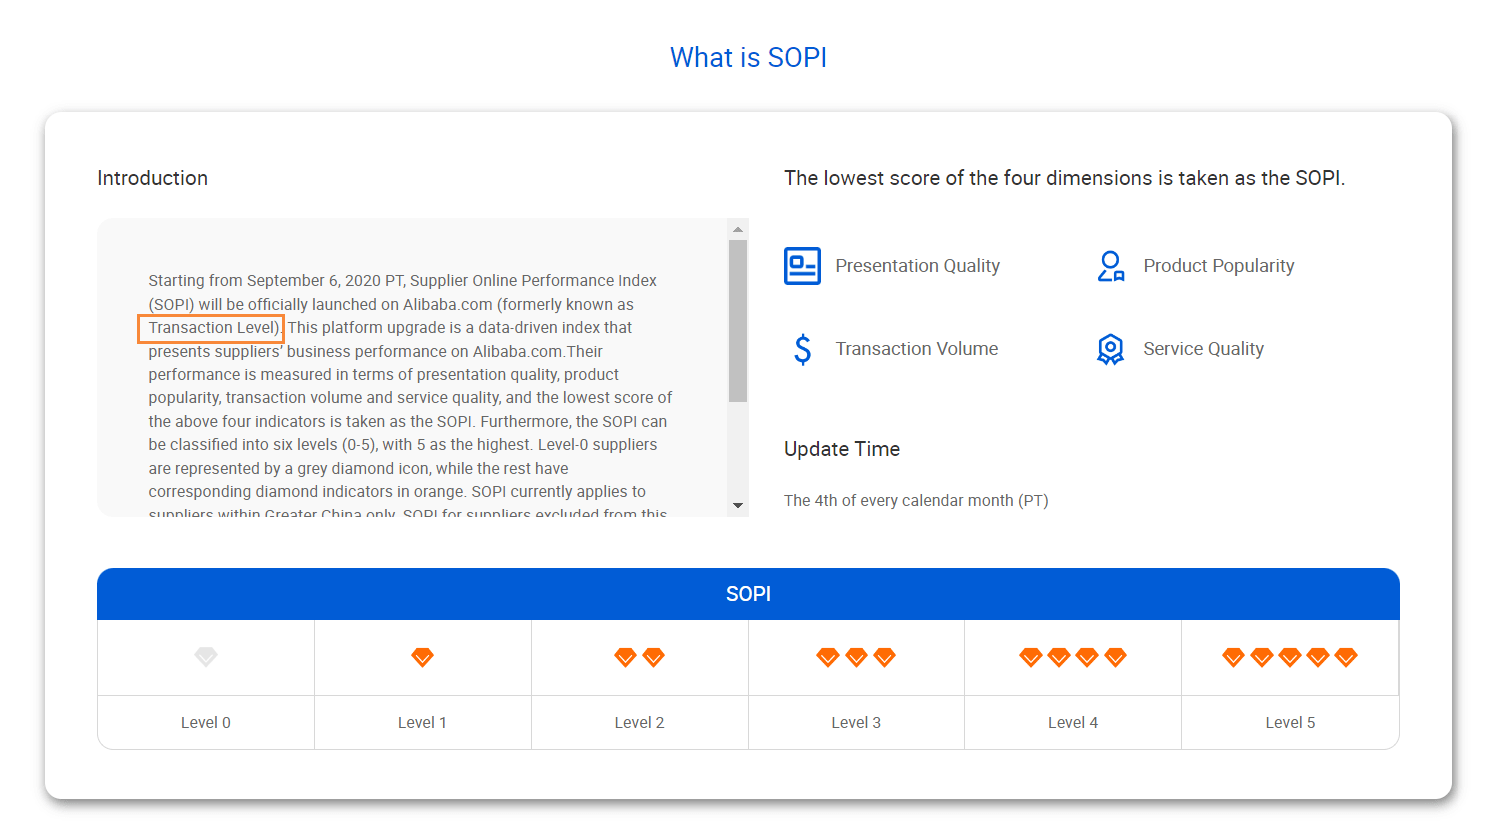
Task: Click the blue SOPI table header
Action: click(748, 594)
